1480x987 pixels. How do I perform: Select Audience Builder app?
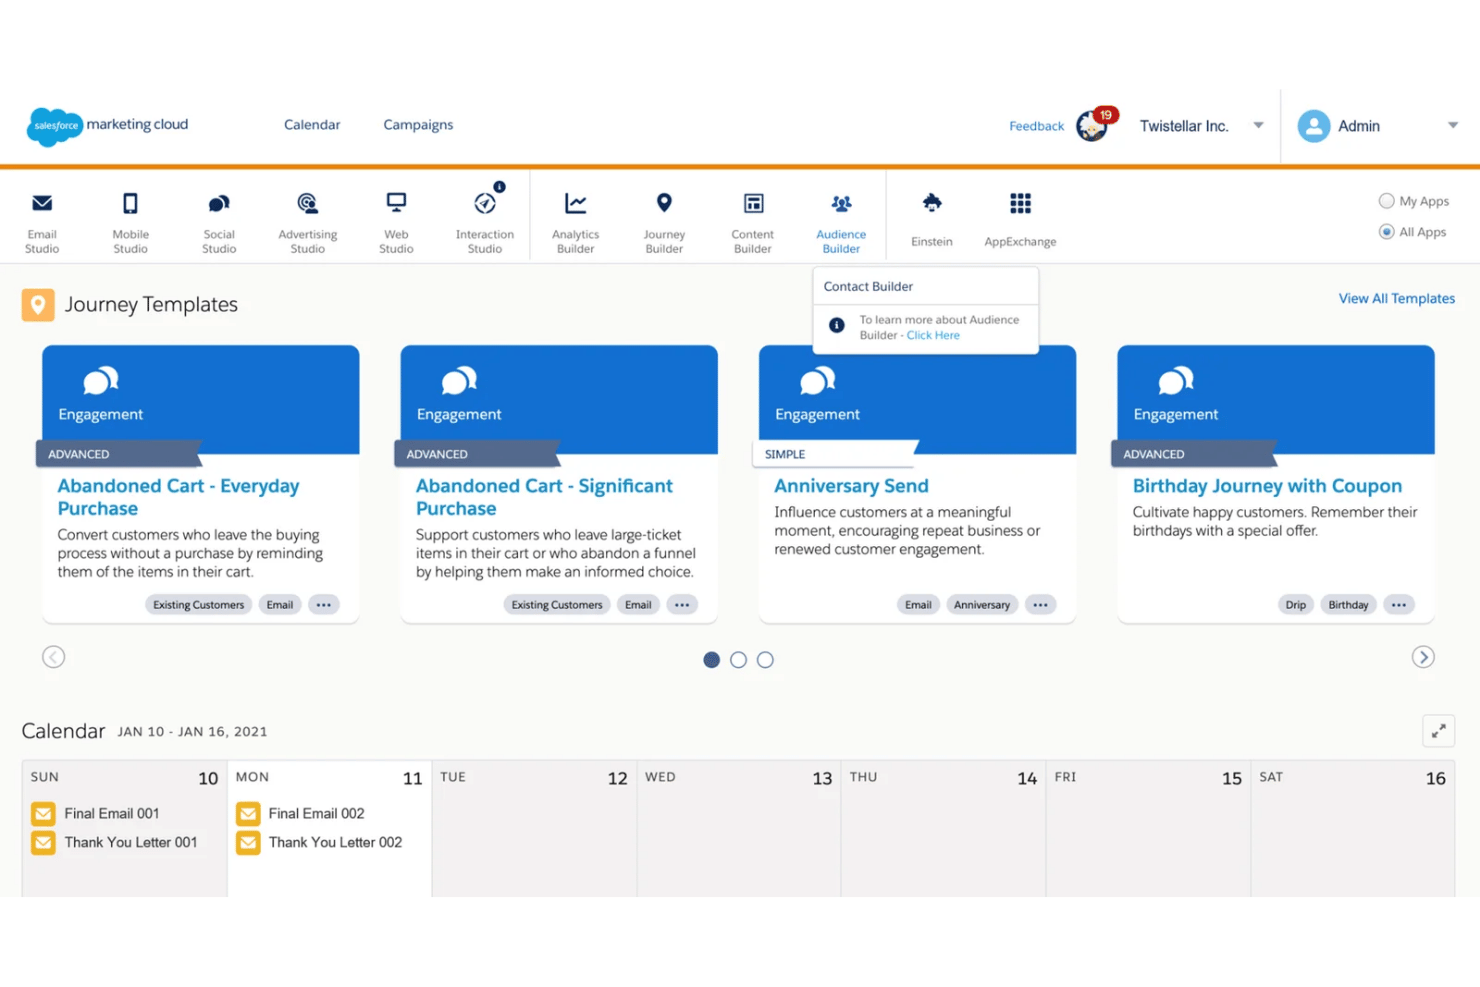click(841, 222)
